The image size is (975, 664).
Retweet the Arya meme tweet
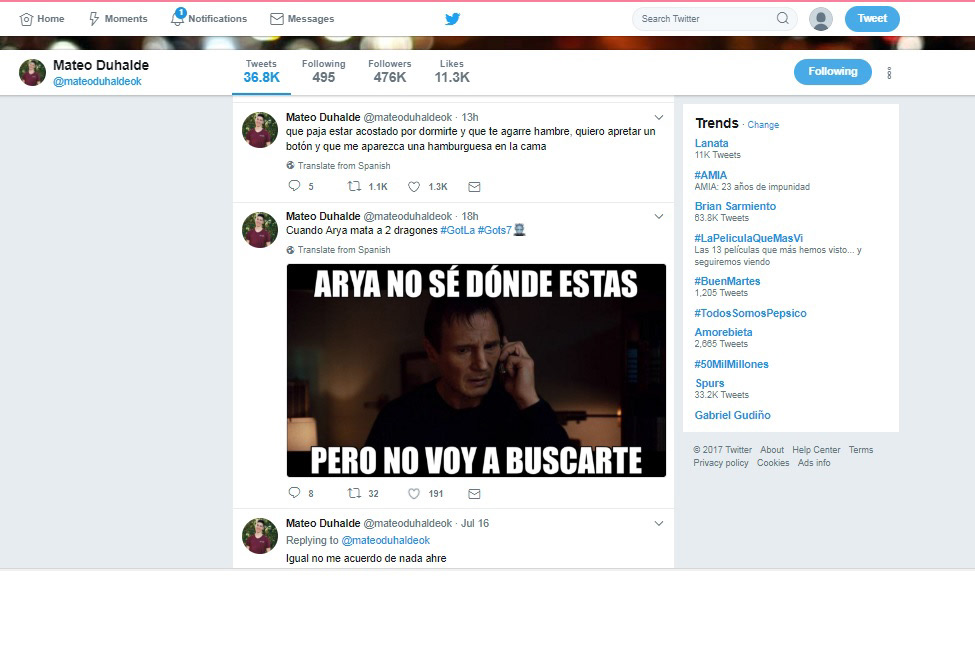pyautogui.click(x=354, y=493)
